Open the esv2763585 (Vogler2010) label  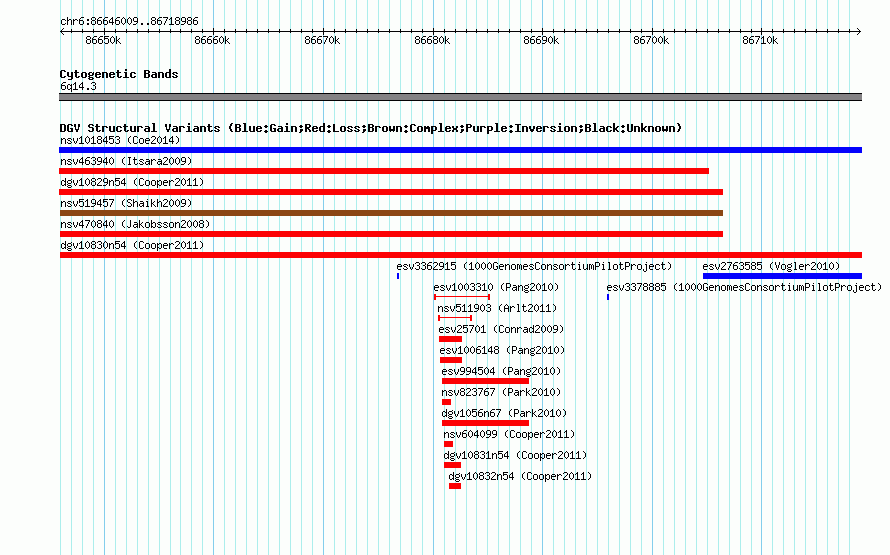[771, 266]
